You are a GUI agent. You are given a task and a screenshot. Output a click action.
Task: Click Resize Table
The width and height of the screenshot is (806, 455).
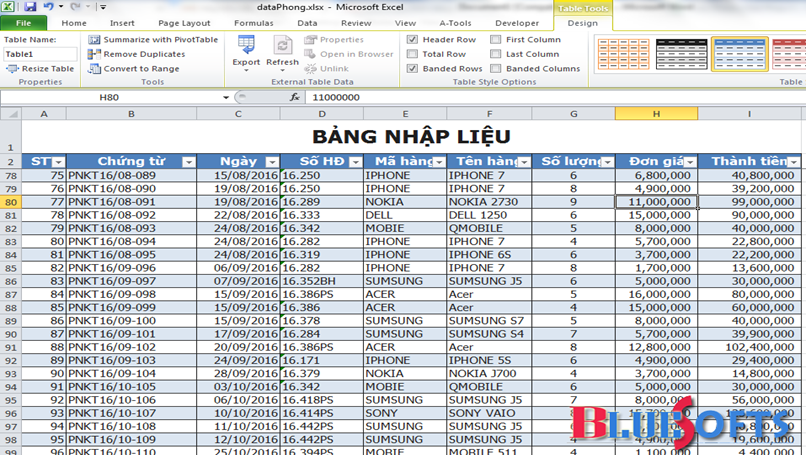pyautogui.click(x=40, y=68)
